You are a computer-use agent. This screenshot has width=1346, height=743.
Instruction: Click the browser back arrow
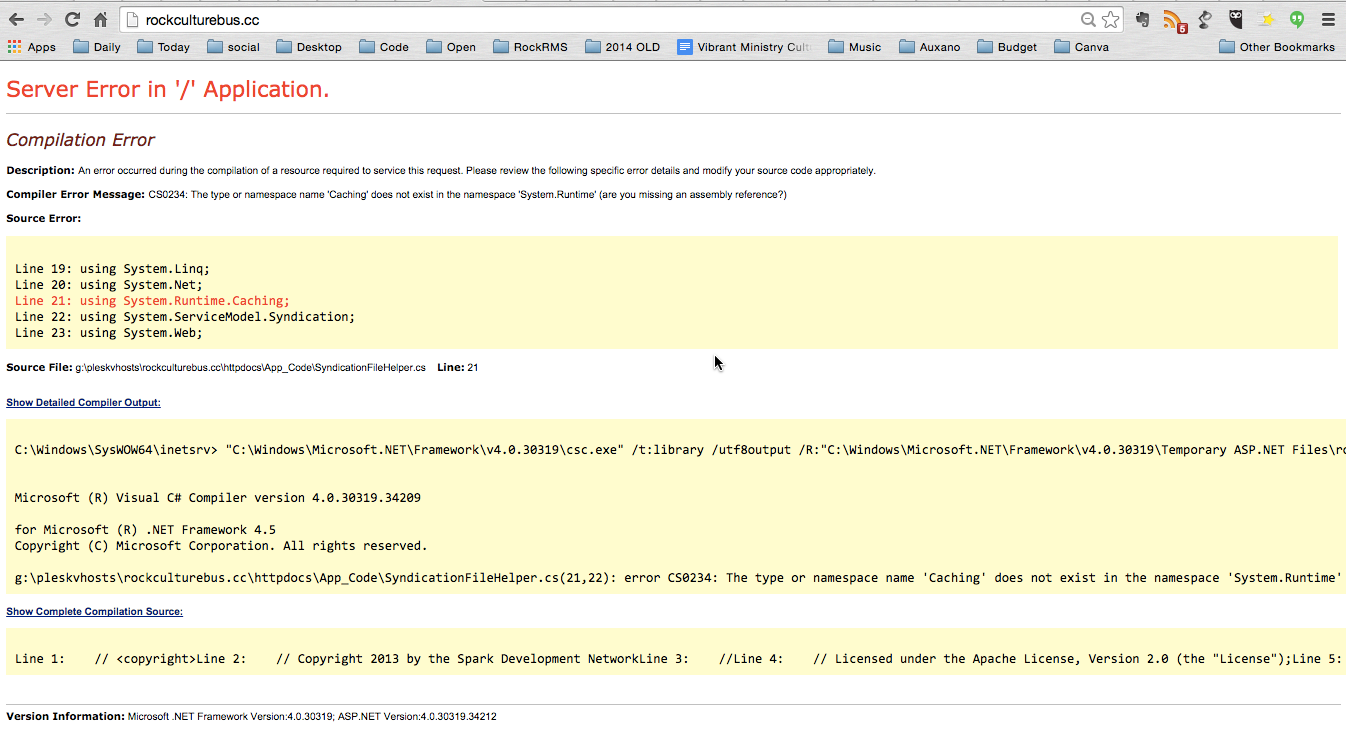coord(16,20)
